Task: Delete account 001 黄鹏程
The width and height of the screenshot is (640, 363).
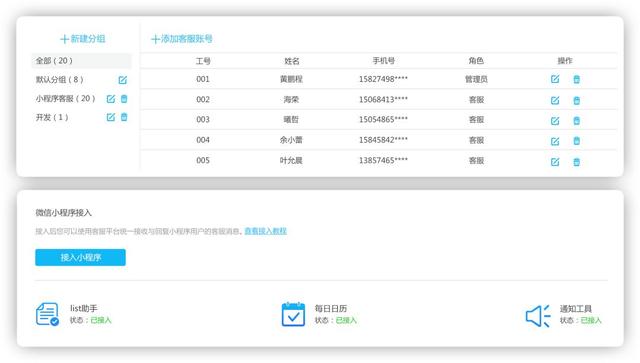Action: click(x=576, y=79)
